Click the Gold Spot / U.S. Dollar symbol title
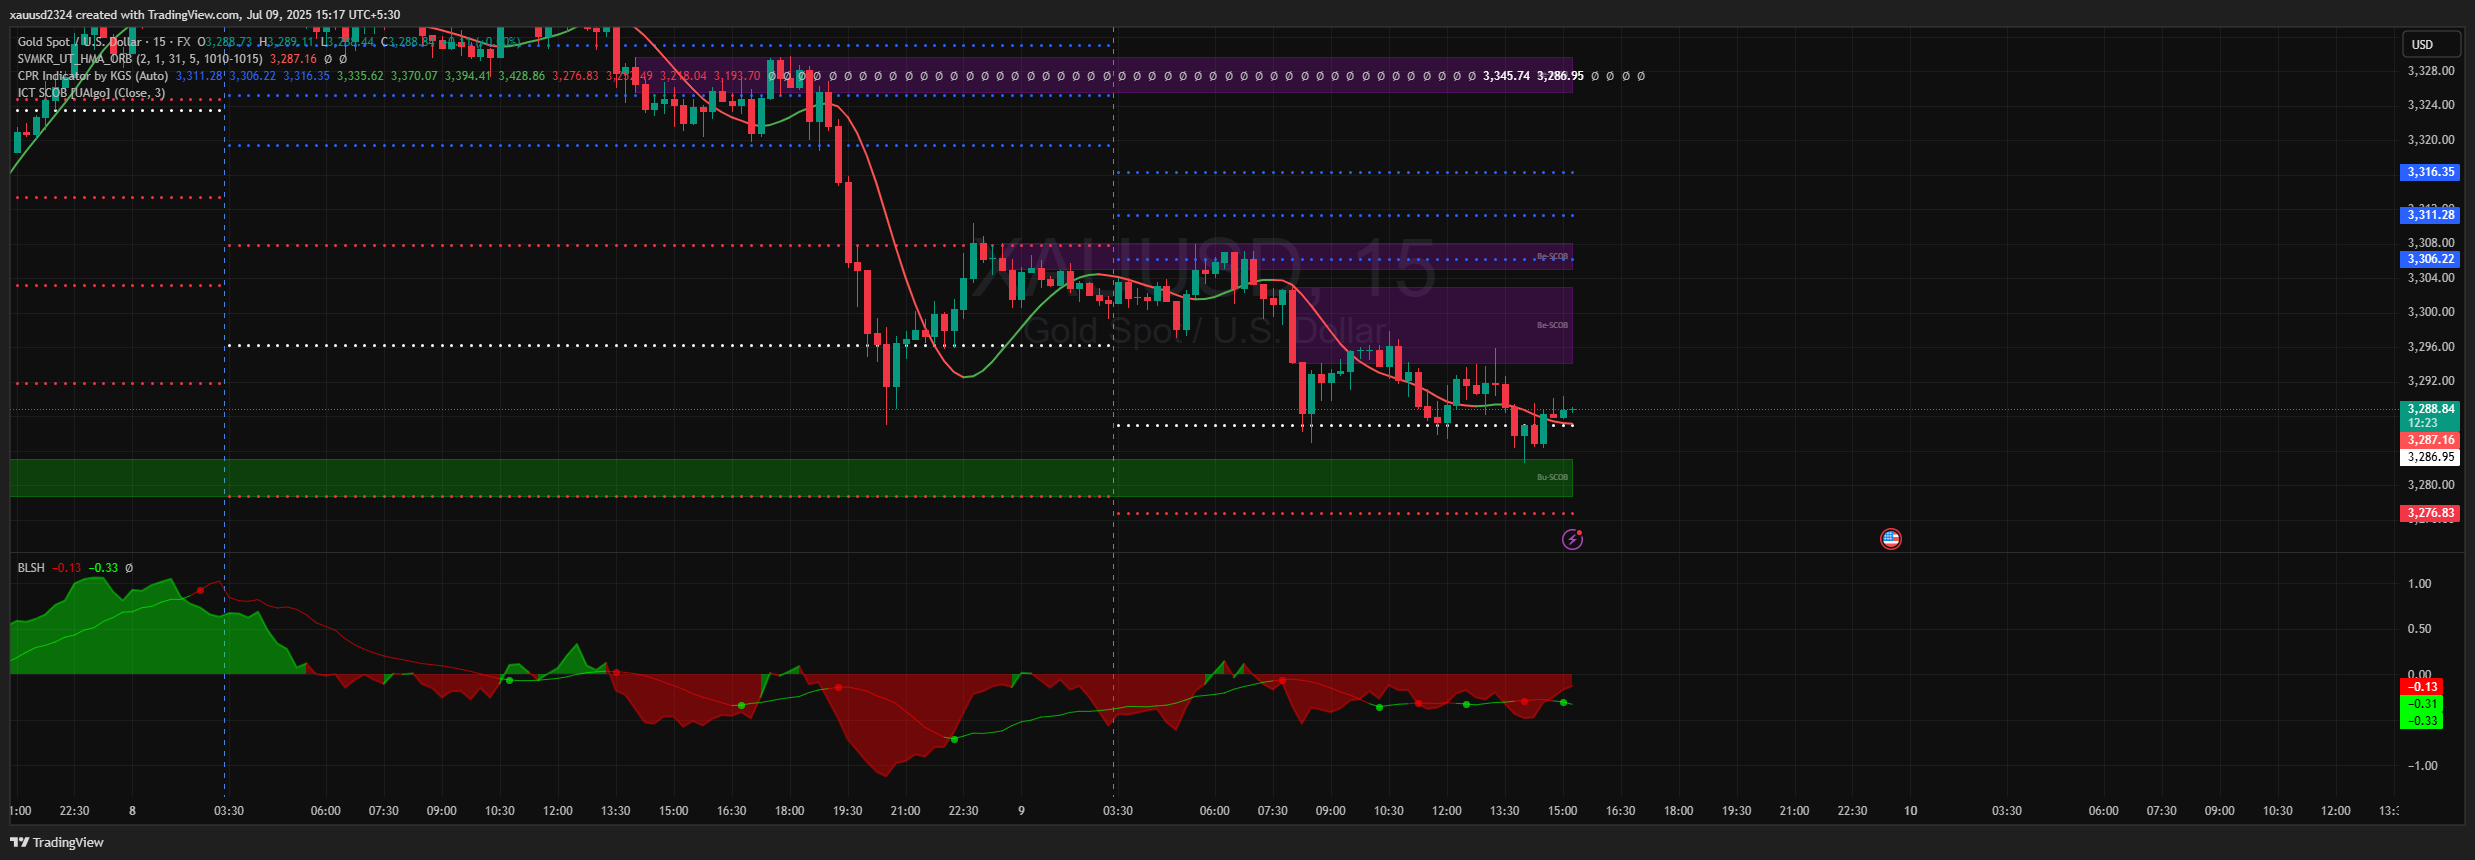 tap(80, 42)
